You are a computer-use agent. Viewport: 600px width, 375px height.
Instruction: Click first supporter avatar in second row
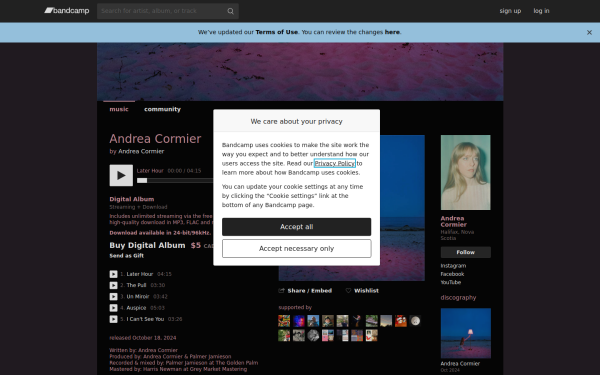click(284, 335)
